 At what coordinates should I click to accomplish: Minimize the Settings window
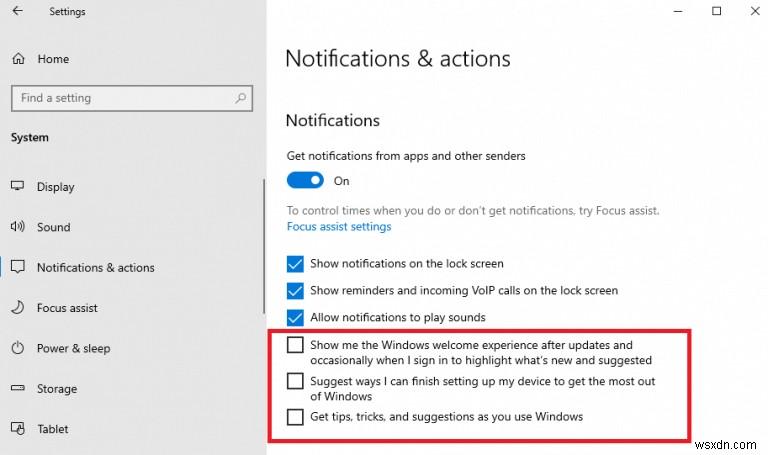[x=678, y=11]
